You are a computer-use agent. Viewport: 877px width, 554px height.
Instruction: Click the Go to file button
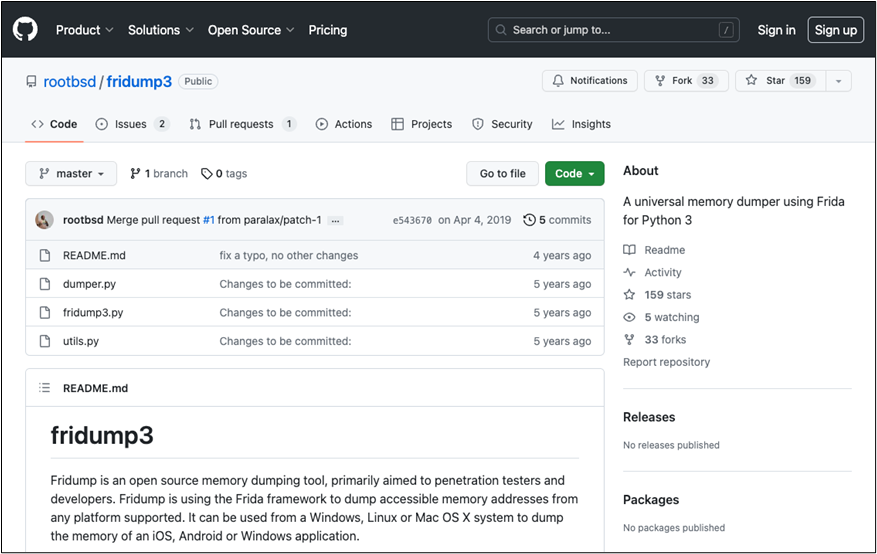(502, 174)
